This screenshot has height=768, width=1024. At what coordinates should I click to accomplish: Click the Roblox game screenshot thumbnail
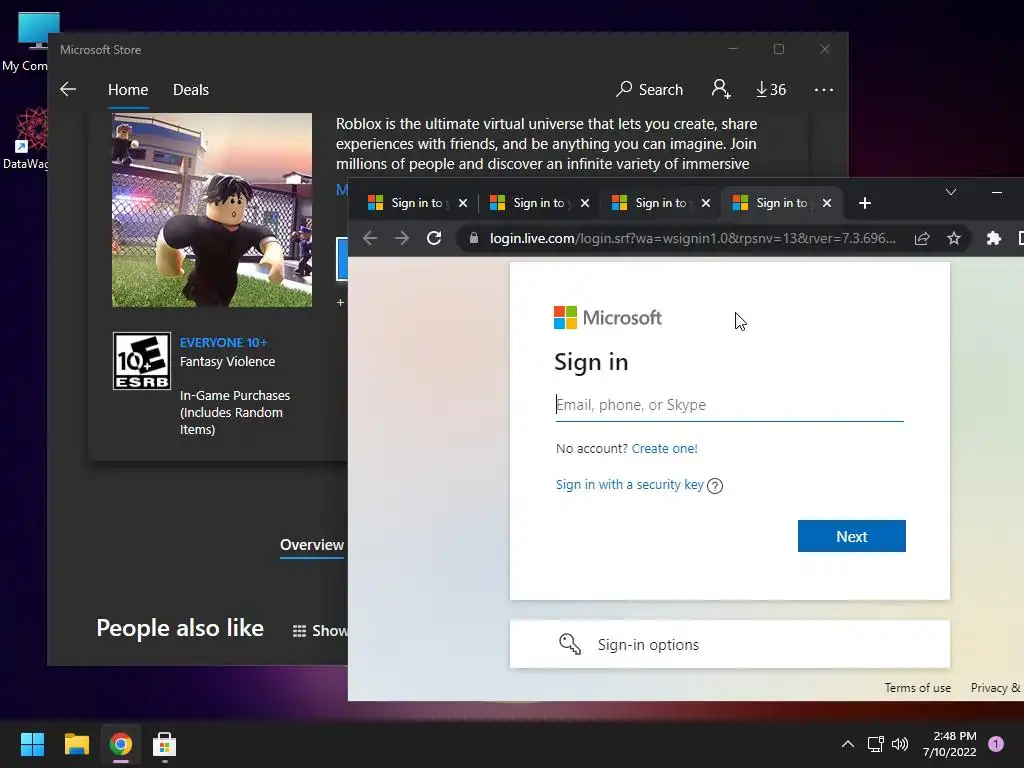point(212,210)
